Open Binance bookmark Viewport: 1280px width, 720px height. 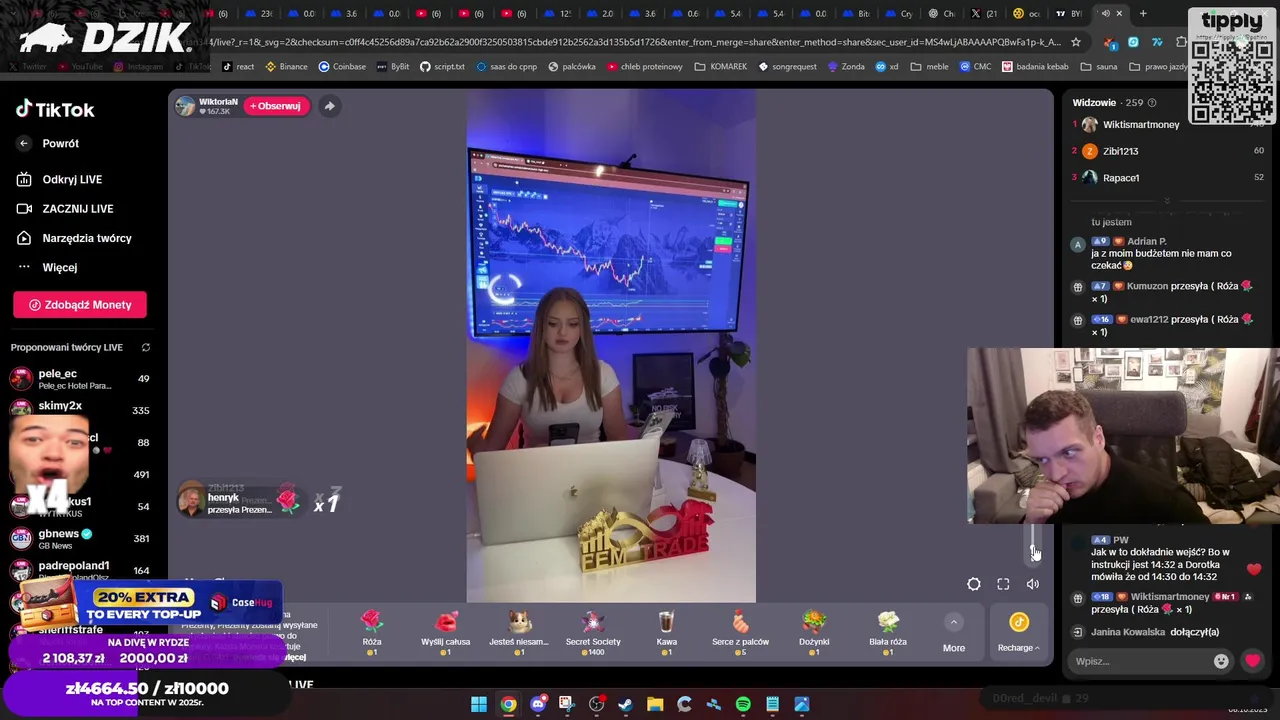285,66
